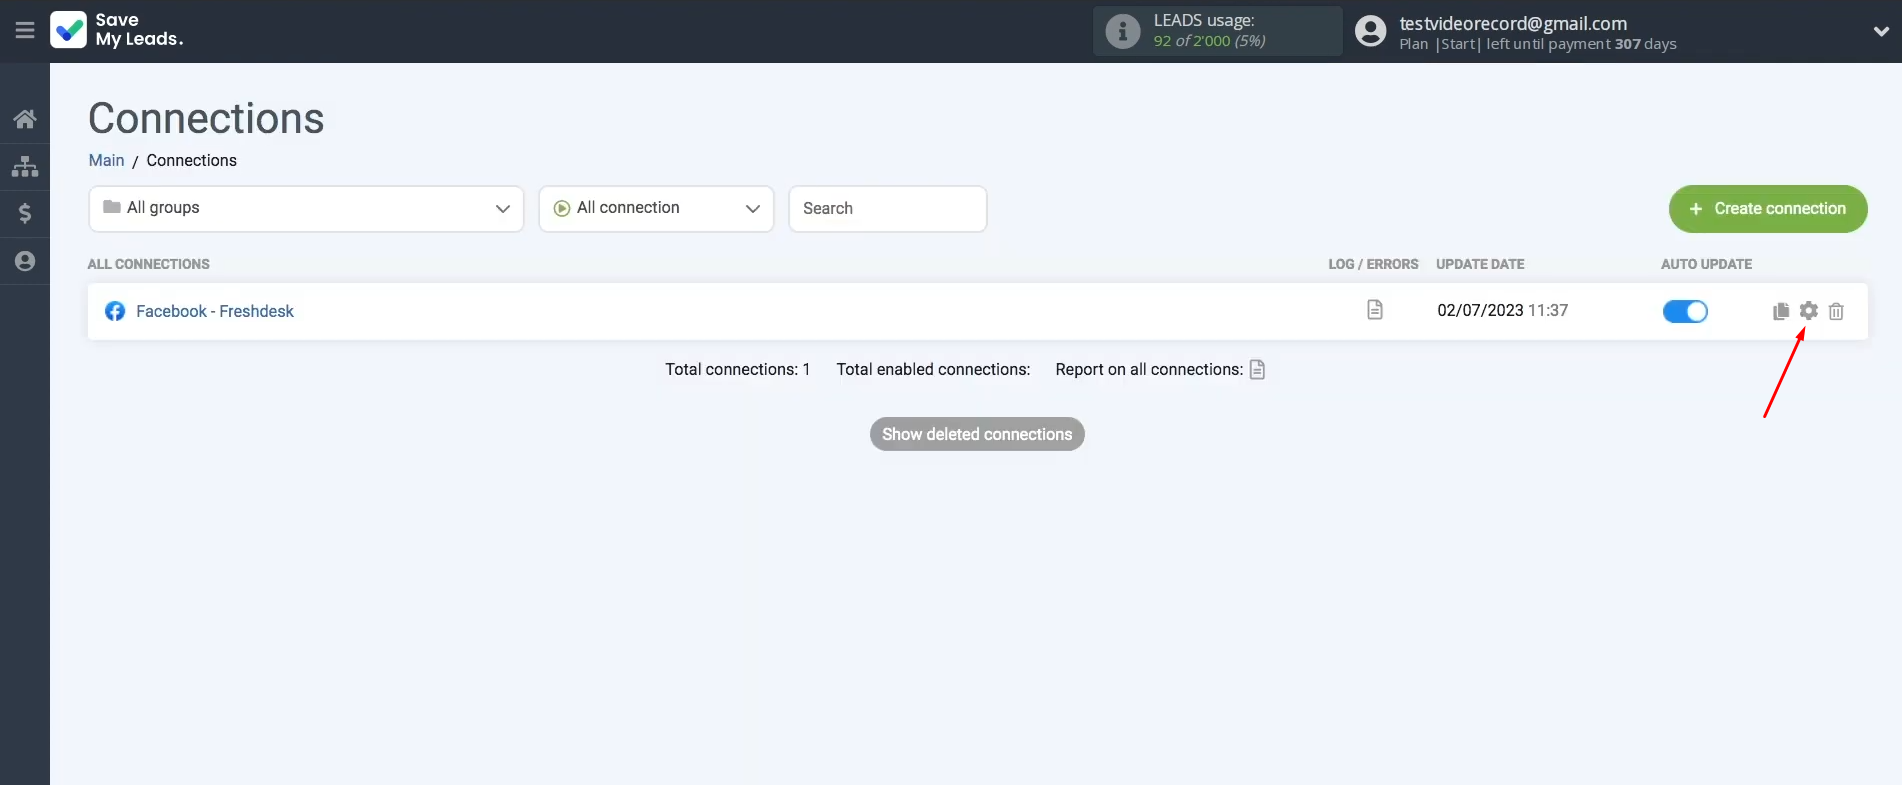Click the Connections page heading

pos(206,118)
